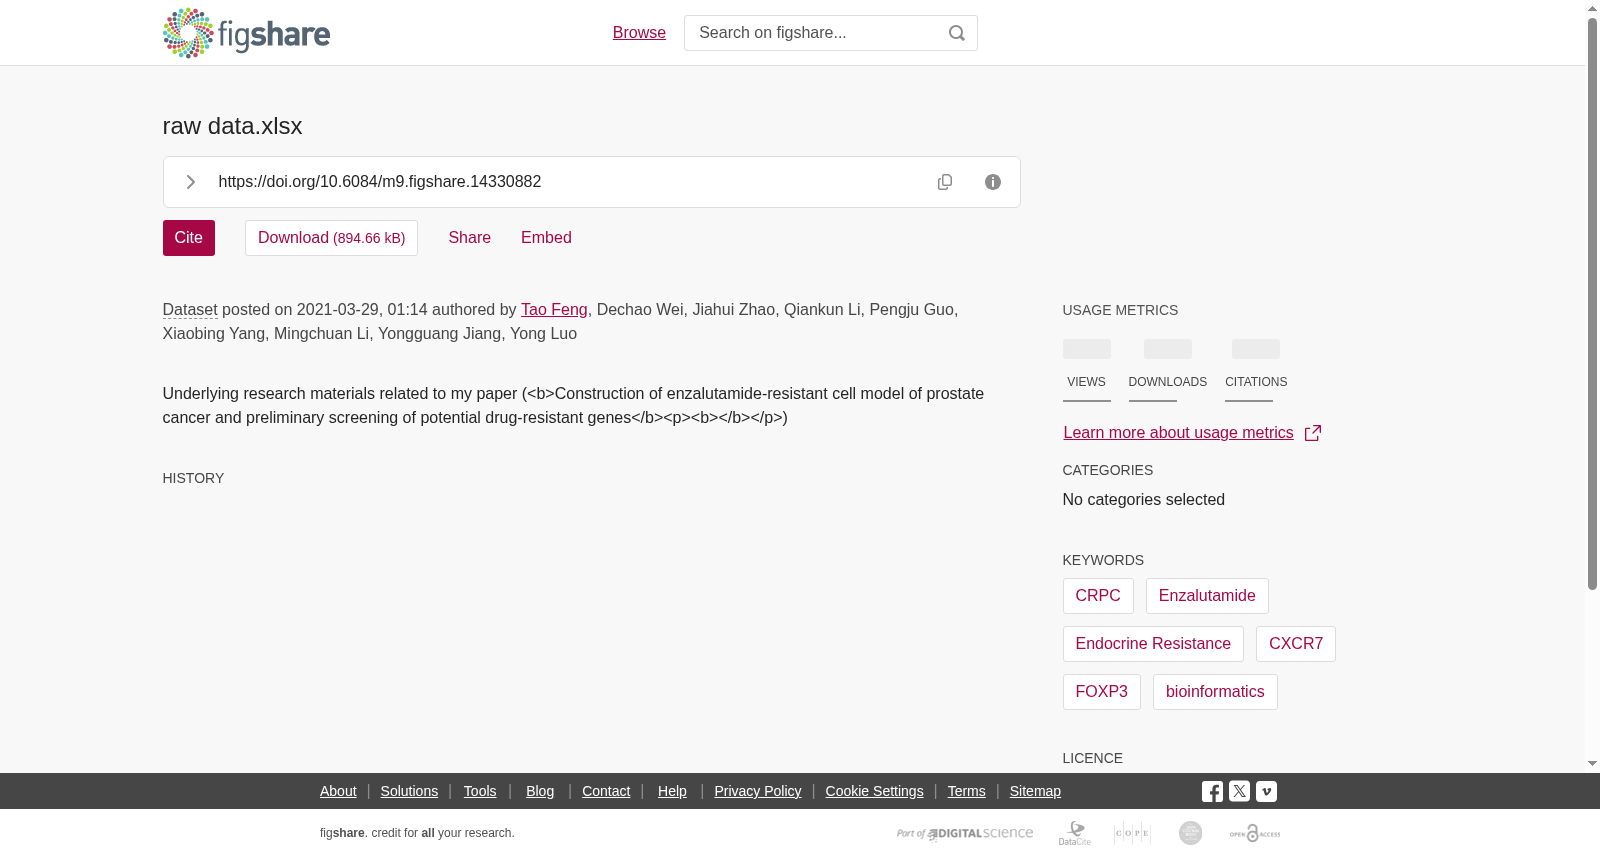This screenshot has height=857, width=1600.
Task: Copy the DOI link with copy icon
Action: click(945, 182)
